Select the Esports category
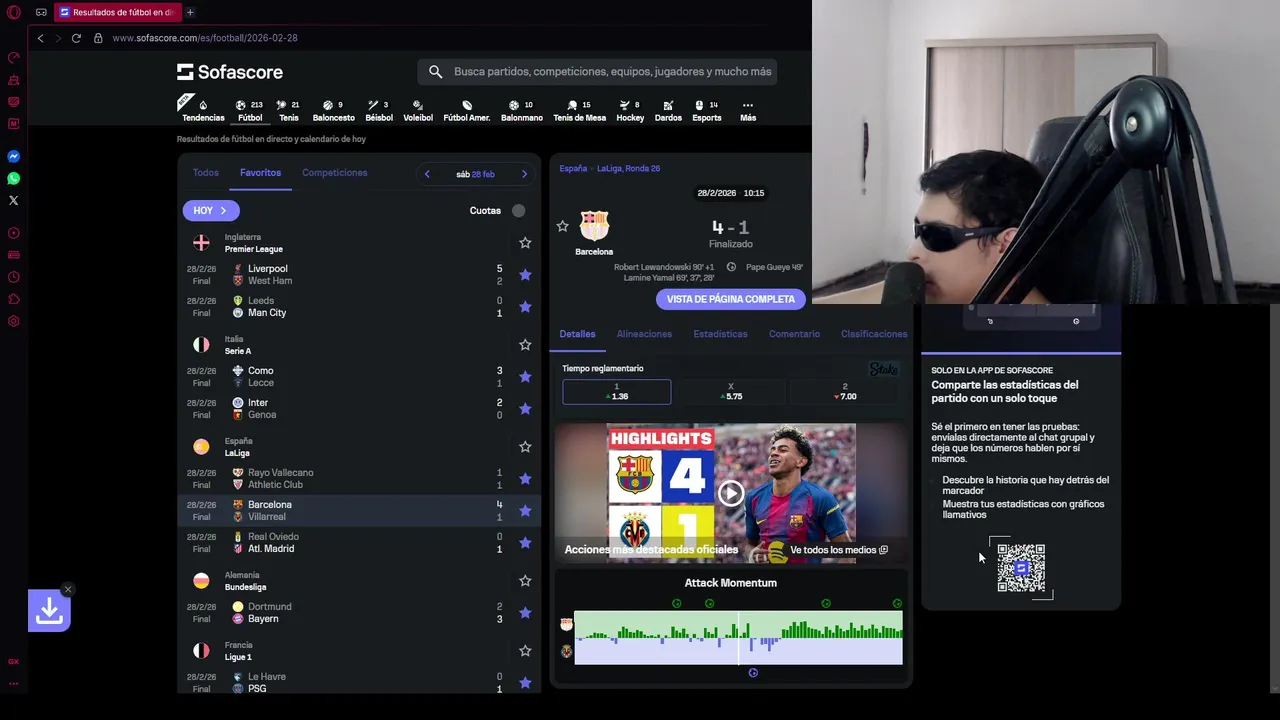Image resolution: width=1280 pixels, height=720 pixels. [x=707, y=111]
